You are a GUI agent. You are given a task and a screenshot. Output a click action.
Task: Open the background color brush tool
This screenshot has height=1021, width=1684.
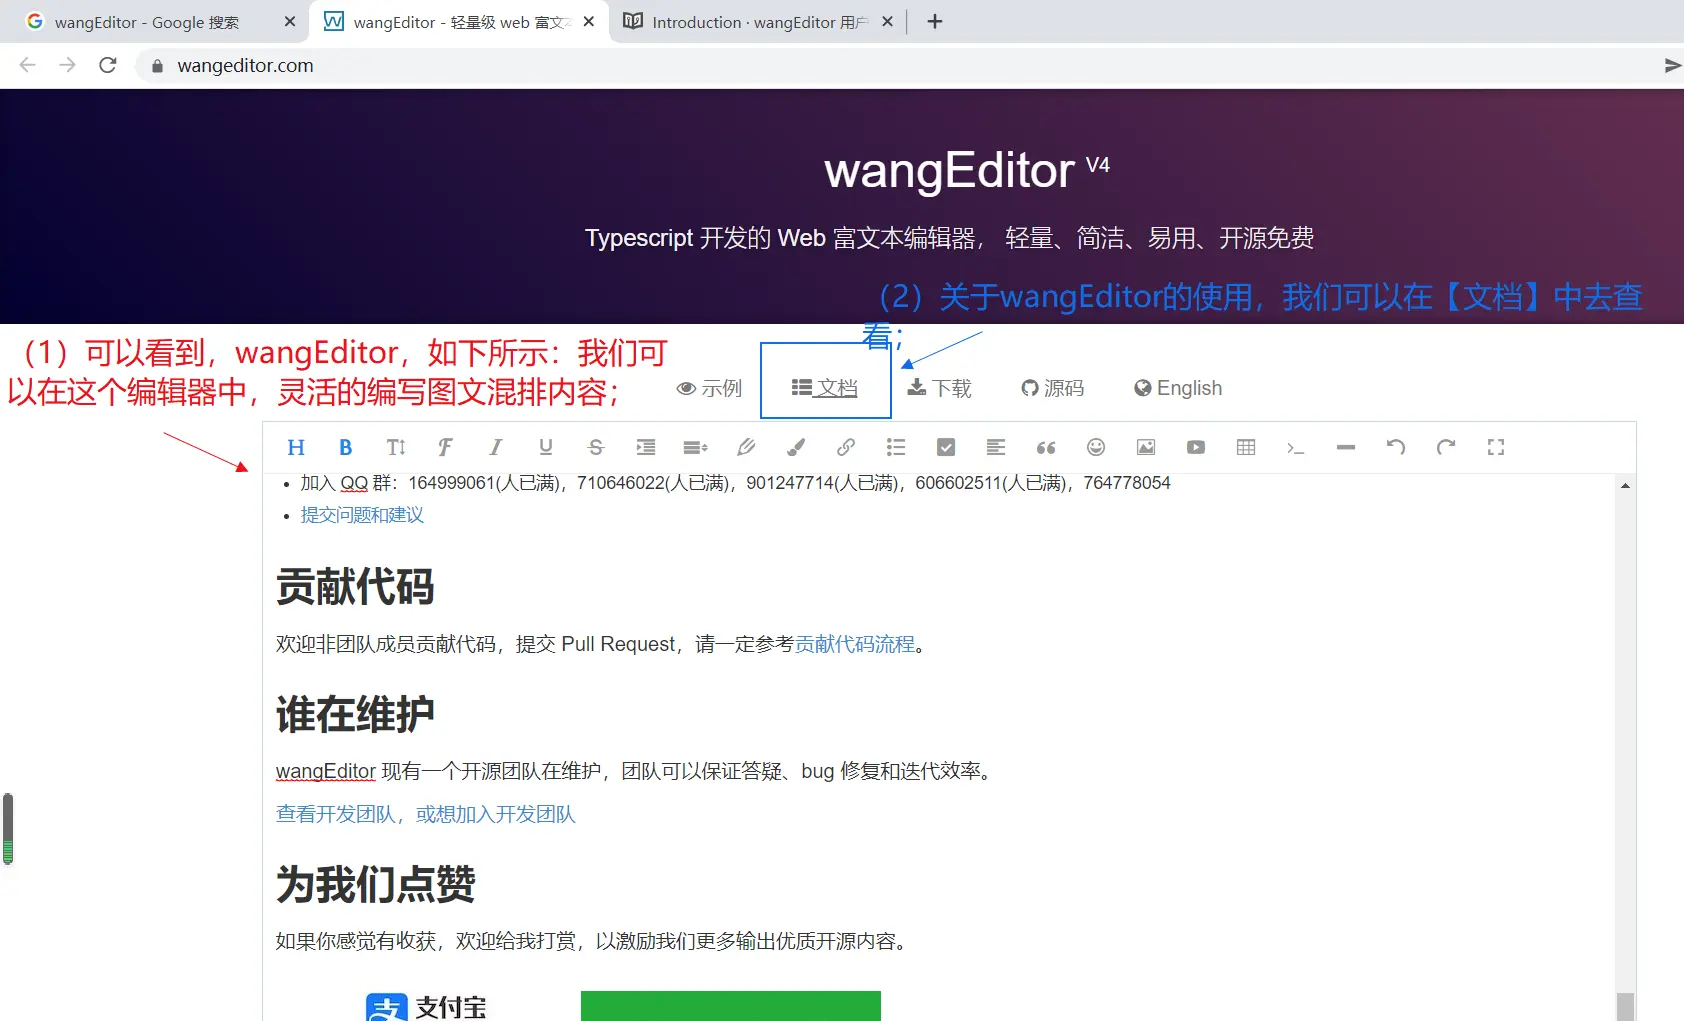tap(796, 447)
